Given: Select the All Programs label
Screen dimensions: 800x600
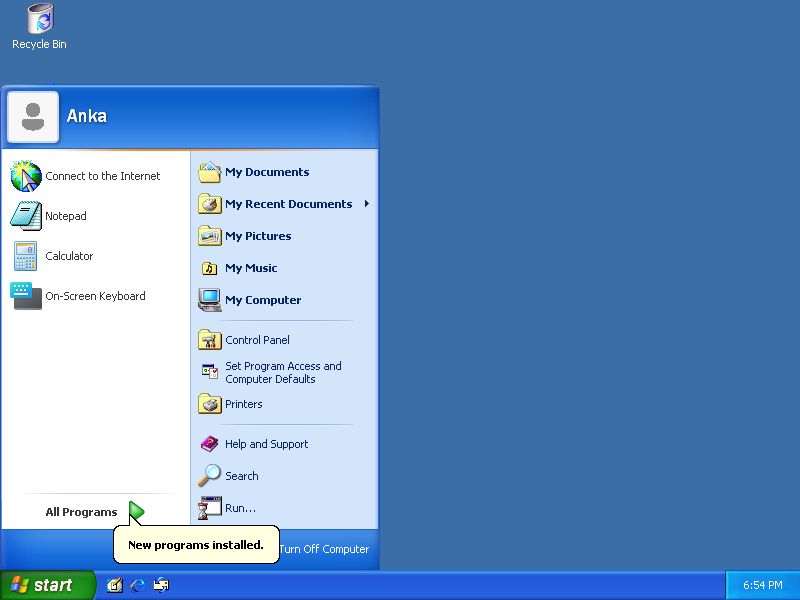Looking at the screenshot, I should pos(81,512).
